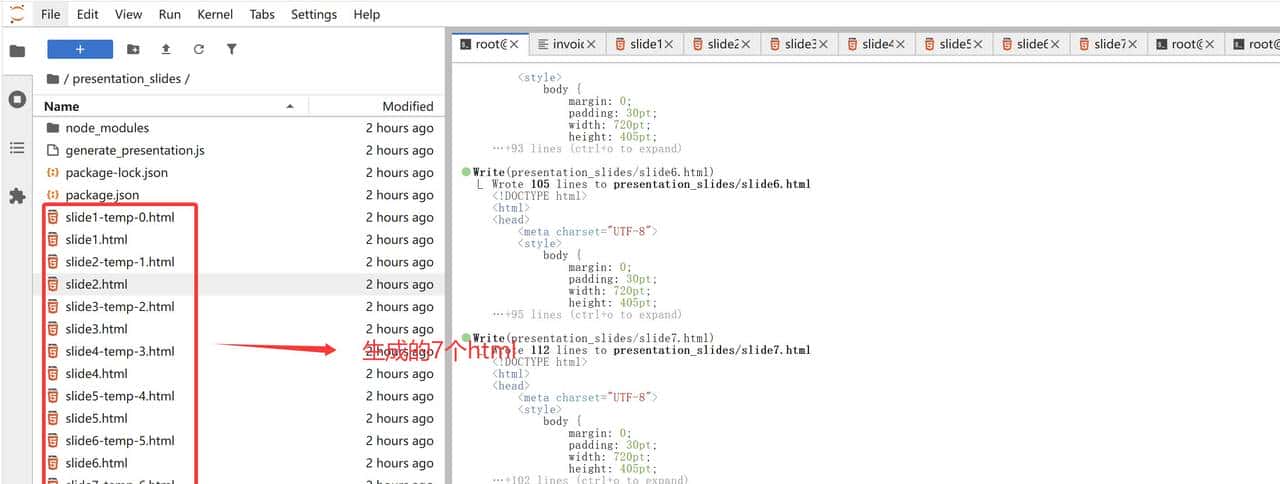Sort files by Modified column header
This screenshot has width=1280, height=484.
(x=407, y=106)
